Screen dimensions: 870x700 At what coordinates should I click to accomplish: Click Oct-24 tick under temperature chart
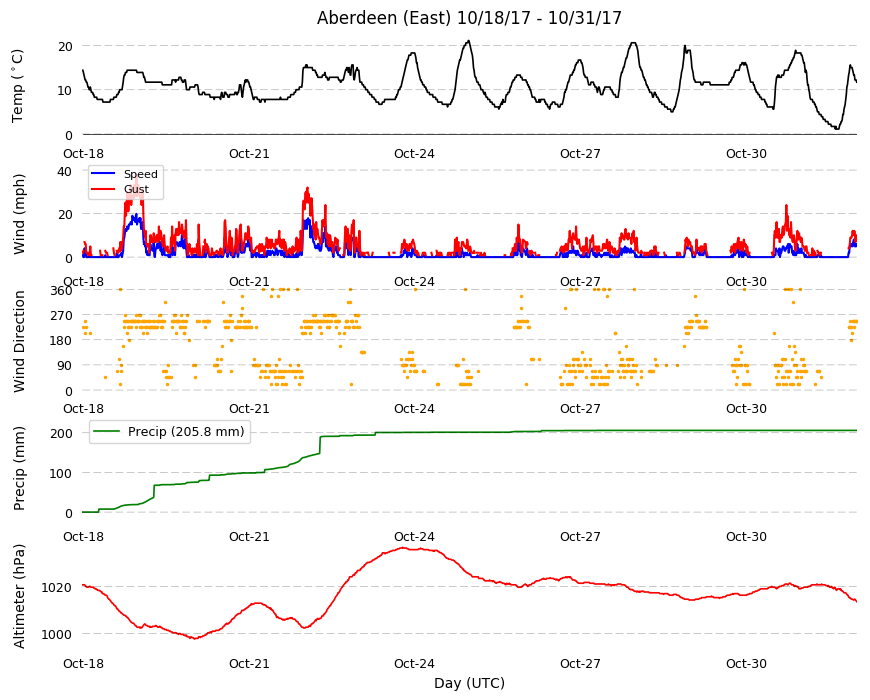coord(414,154)
